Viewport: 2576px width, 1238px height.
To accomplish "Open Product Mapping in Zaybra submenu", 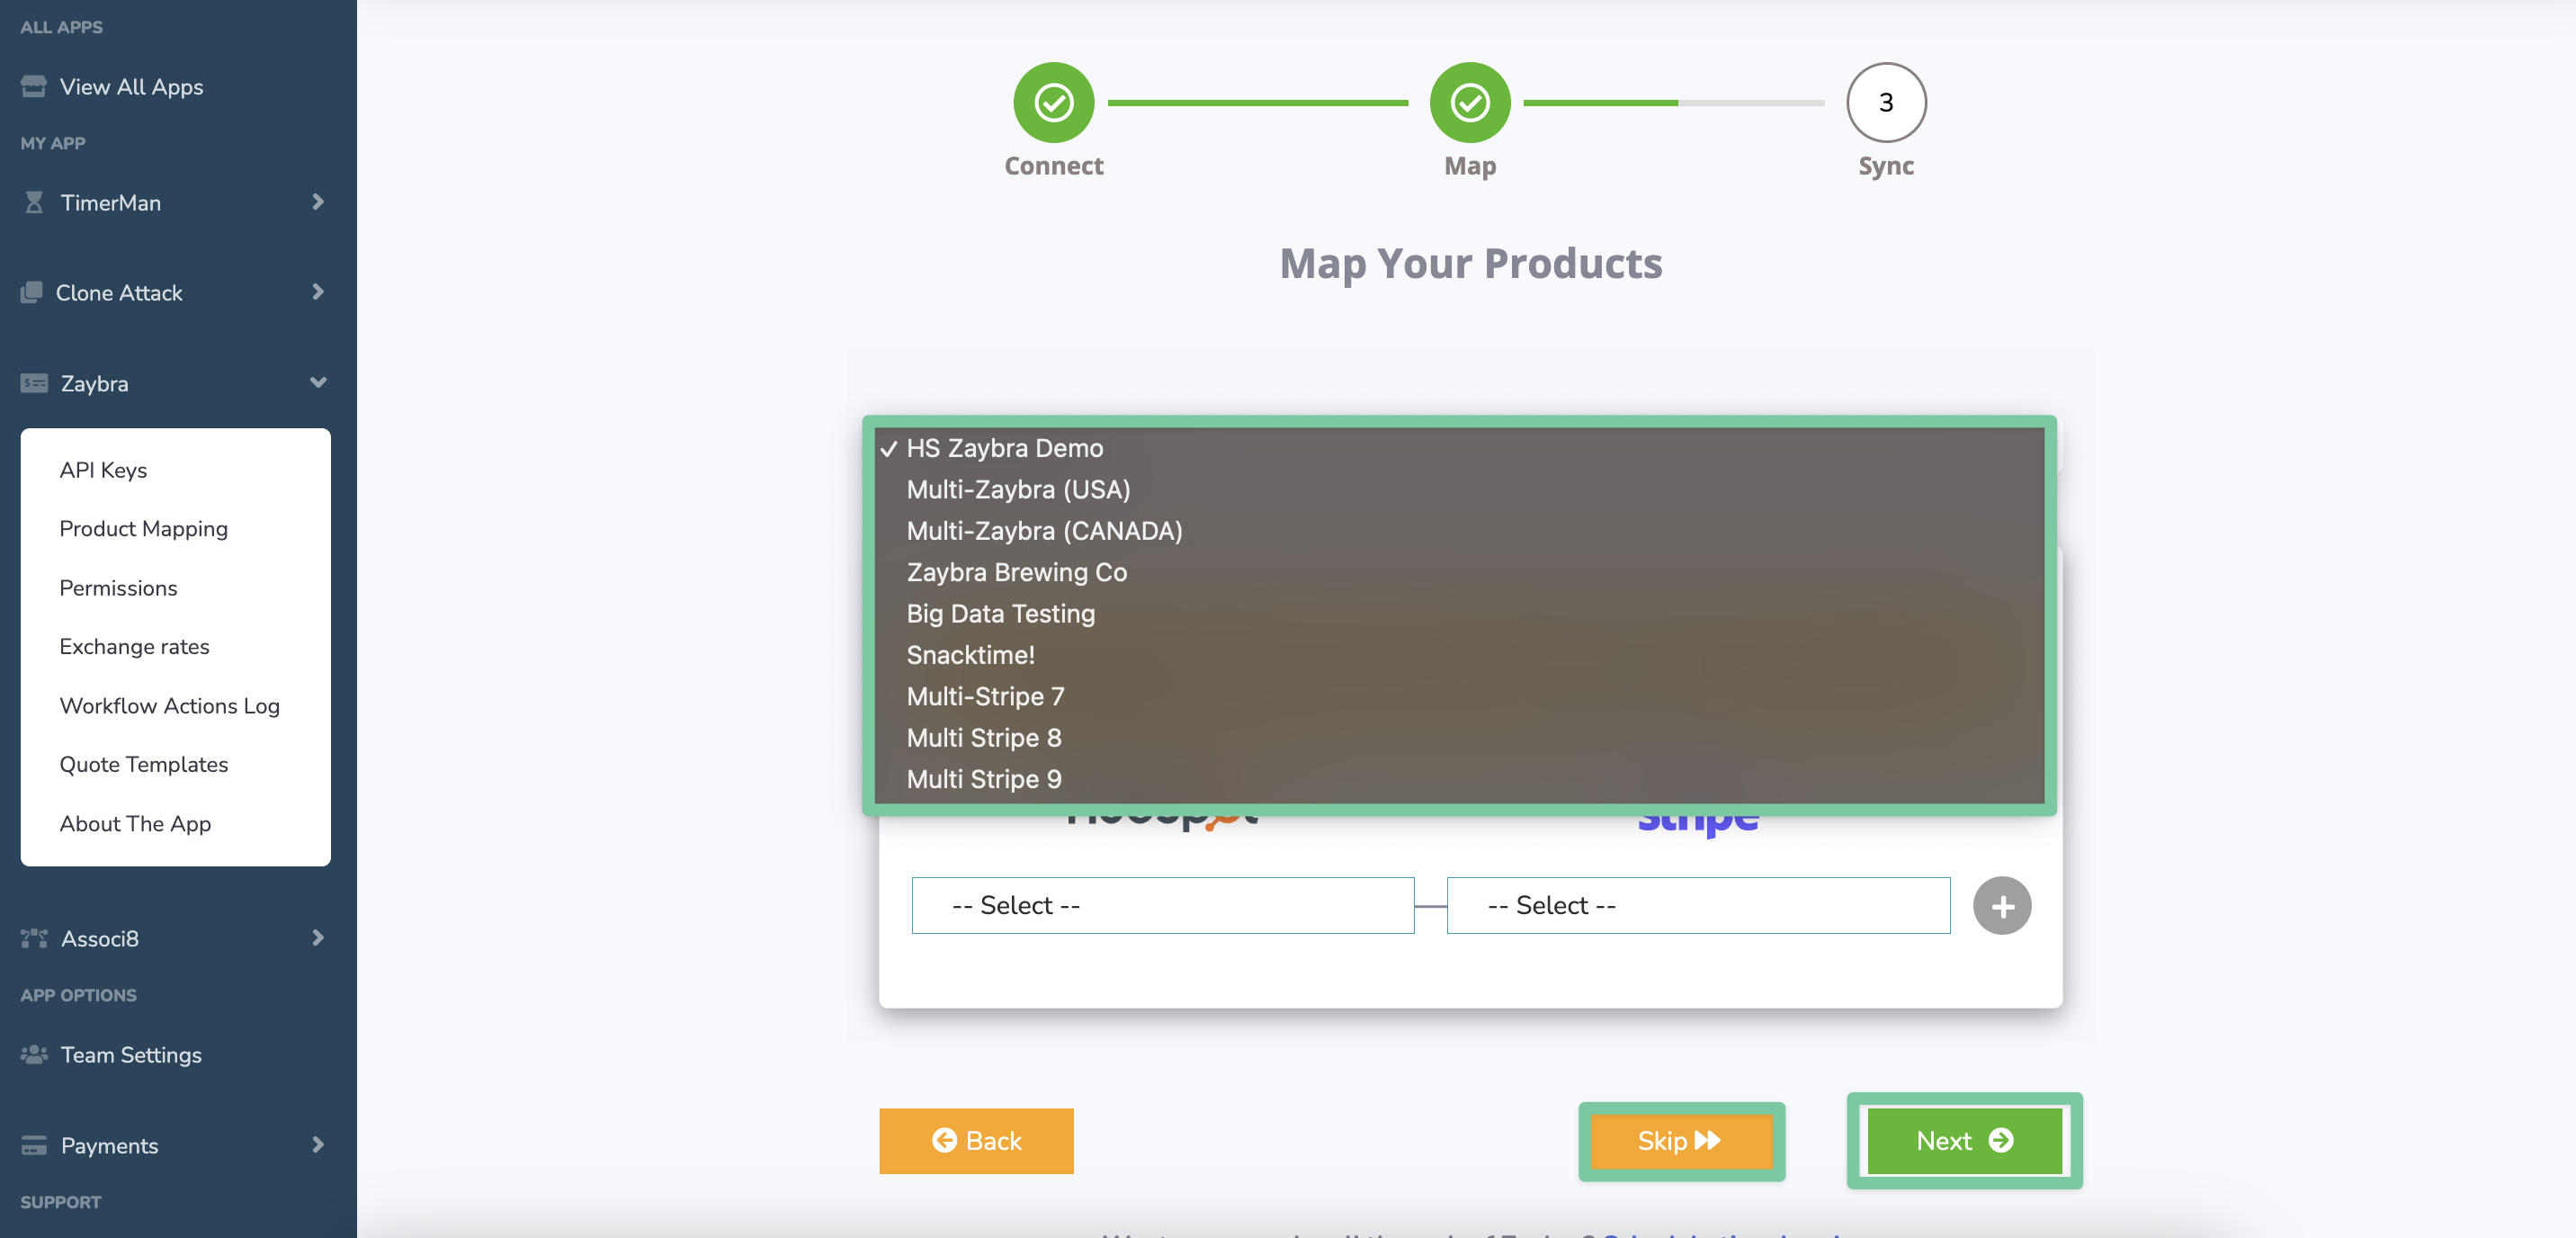I will (x=143, y=529).
